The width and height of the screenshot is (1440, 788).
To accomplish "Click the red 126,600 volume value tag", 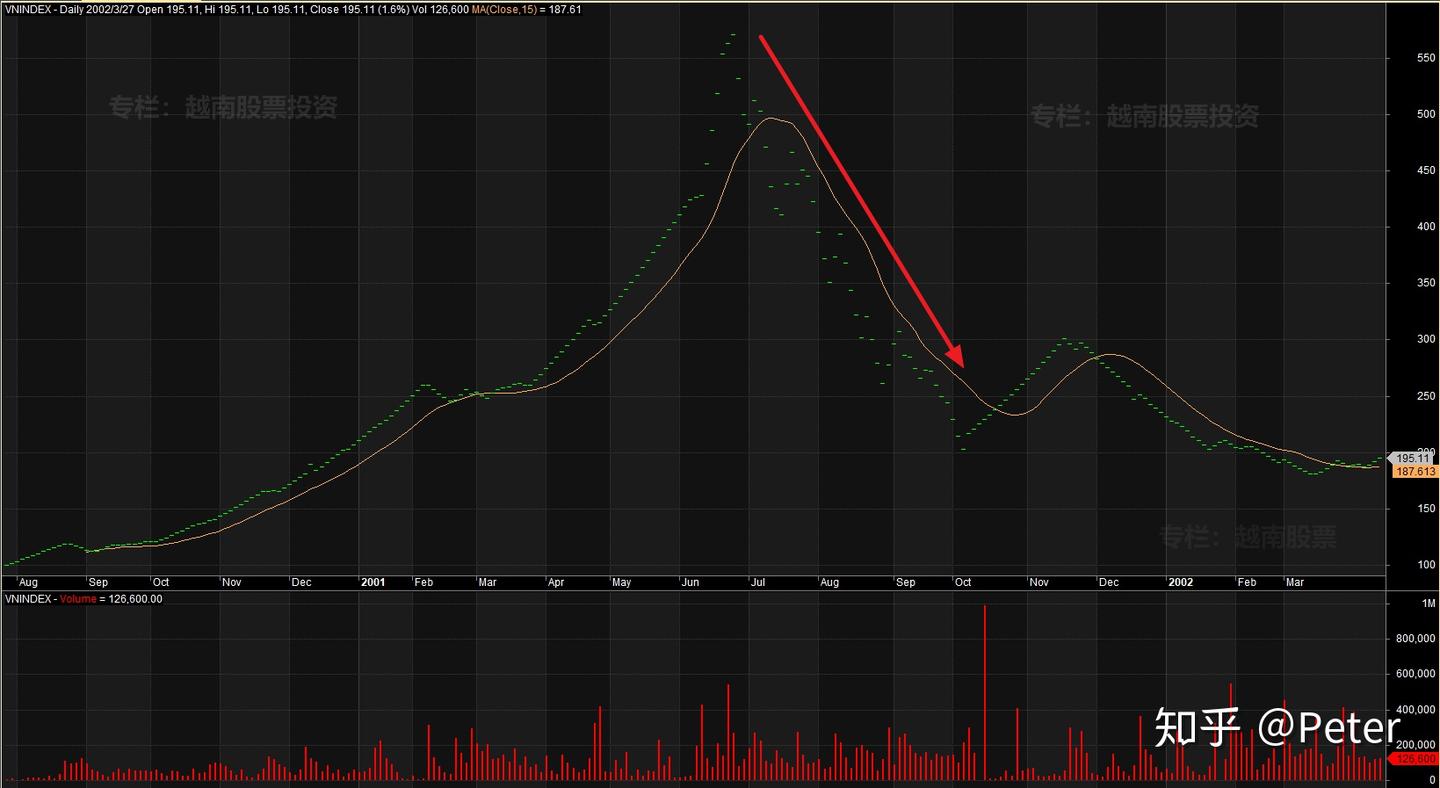I will point(1411,759).
